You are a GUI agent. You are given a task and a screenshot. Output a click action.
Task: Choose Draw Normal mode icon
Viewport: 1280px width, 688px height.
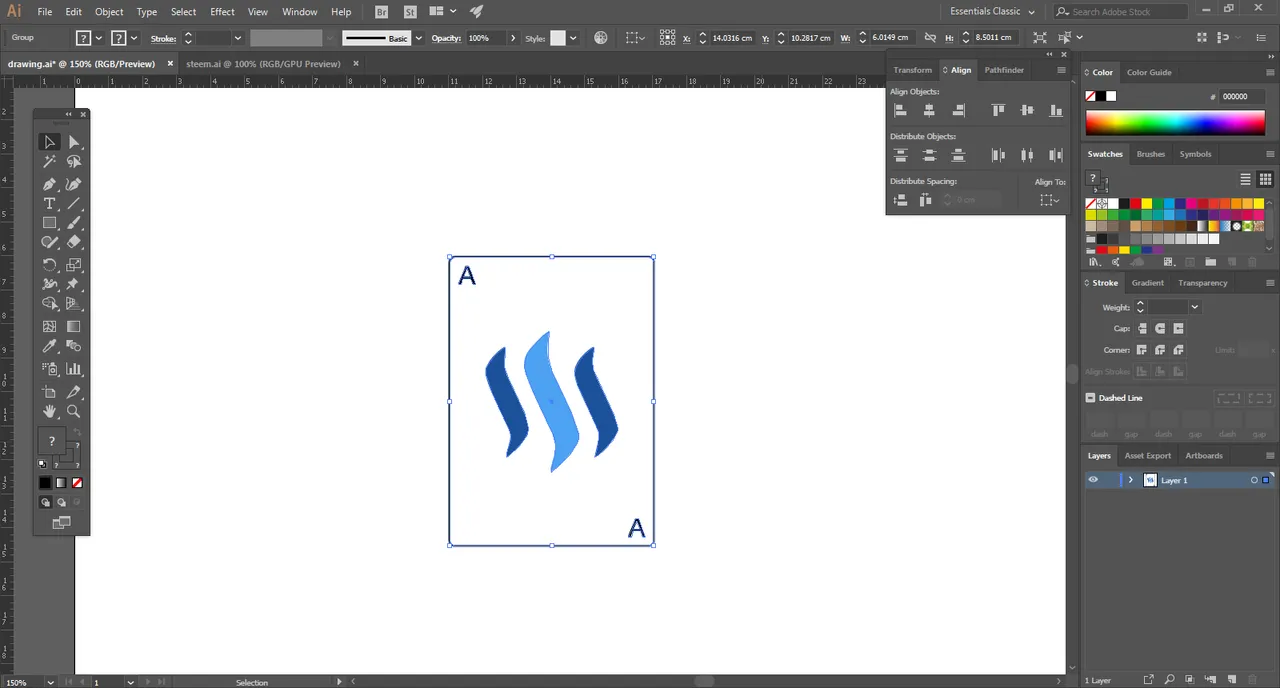click(x=45, y=503)
